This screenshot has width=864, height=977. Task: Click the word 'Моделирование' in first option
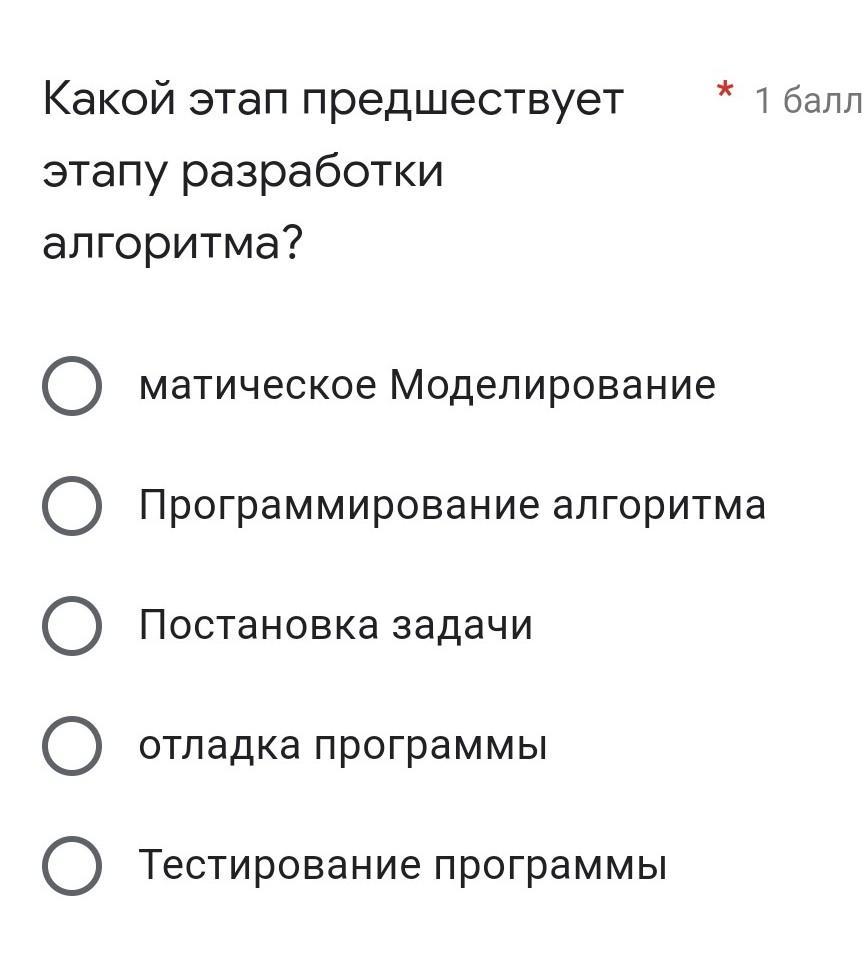pos(553,385)
